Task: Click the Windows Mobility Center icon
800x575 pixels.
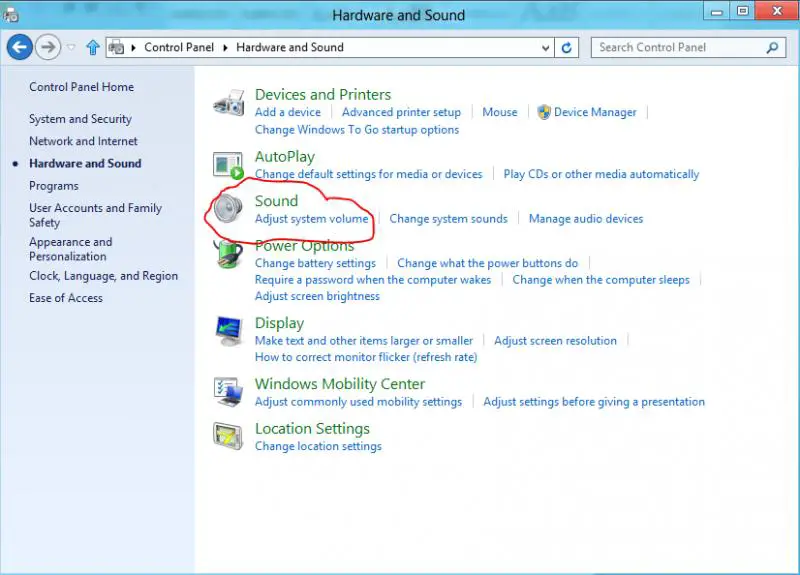Action: [228, 392]
